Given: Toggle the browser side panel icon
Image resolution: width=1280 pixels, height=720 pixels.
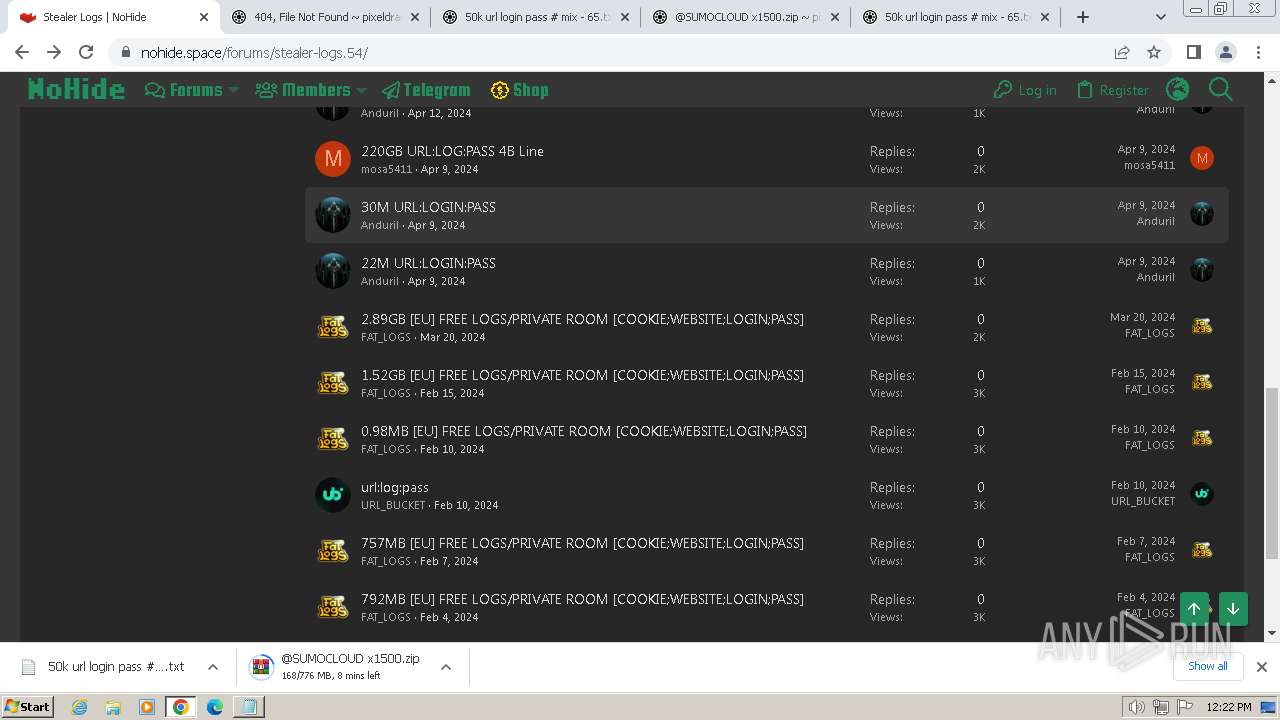Looking at the screenshot, I should (1193, 53).
